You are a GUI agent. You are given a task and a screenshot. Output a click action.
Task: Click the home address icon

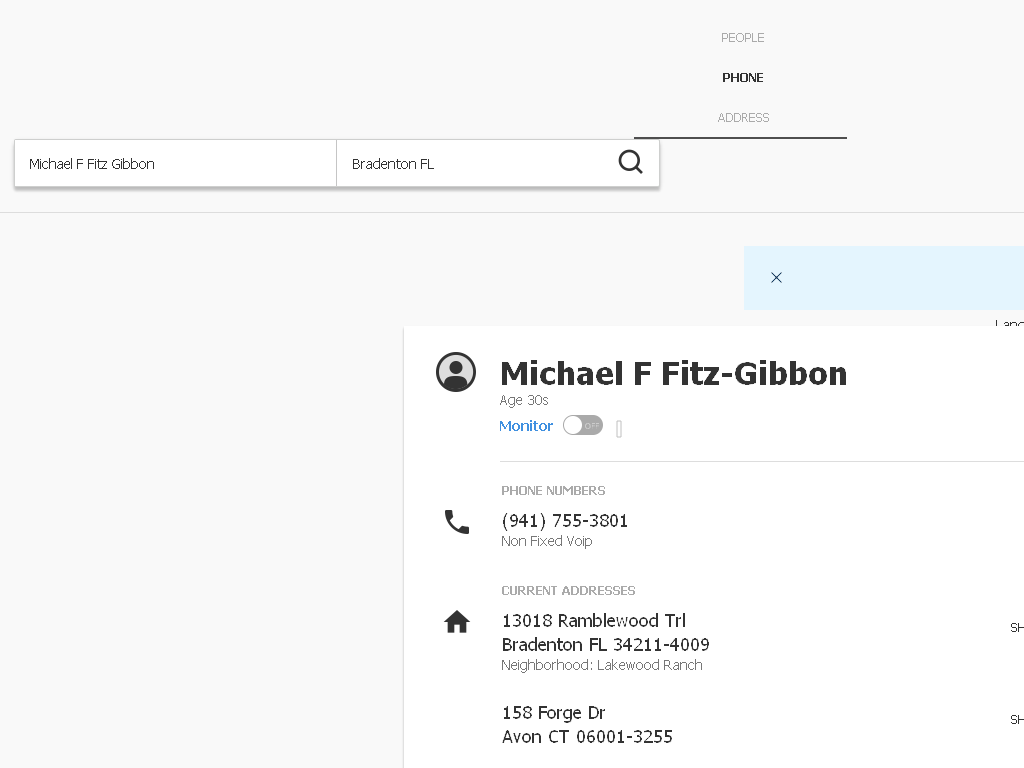click(457, 621)
